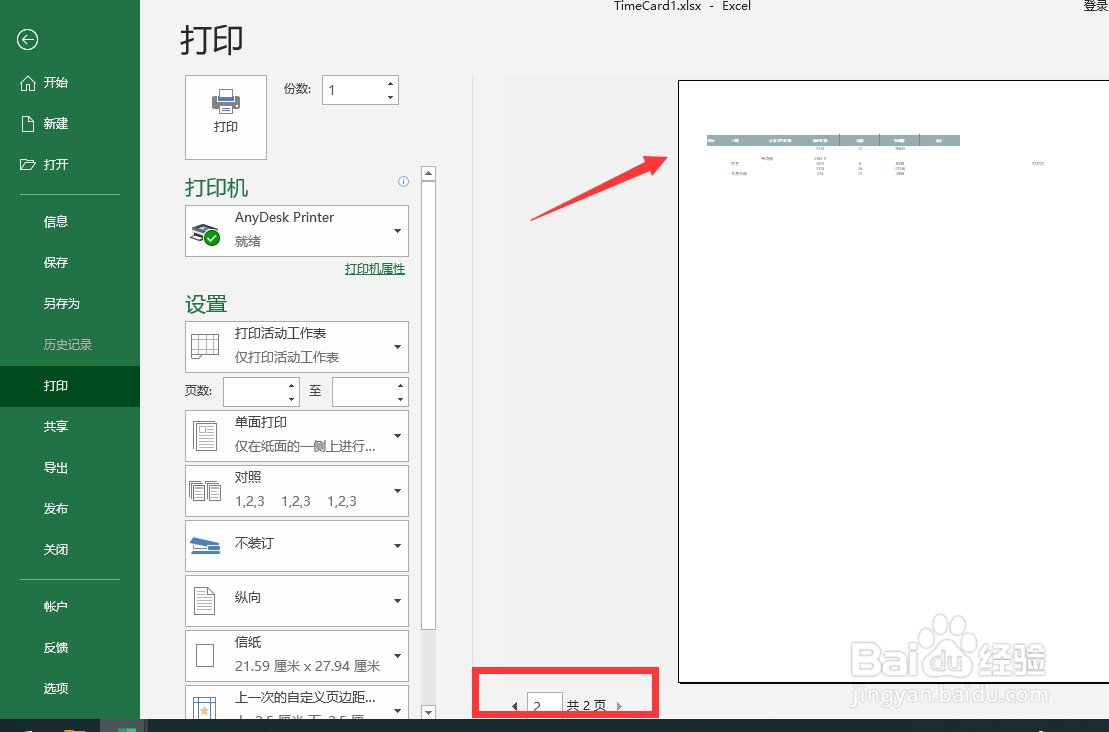Click the Home house icon

(x=28, y=83)
